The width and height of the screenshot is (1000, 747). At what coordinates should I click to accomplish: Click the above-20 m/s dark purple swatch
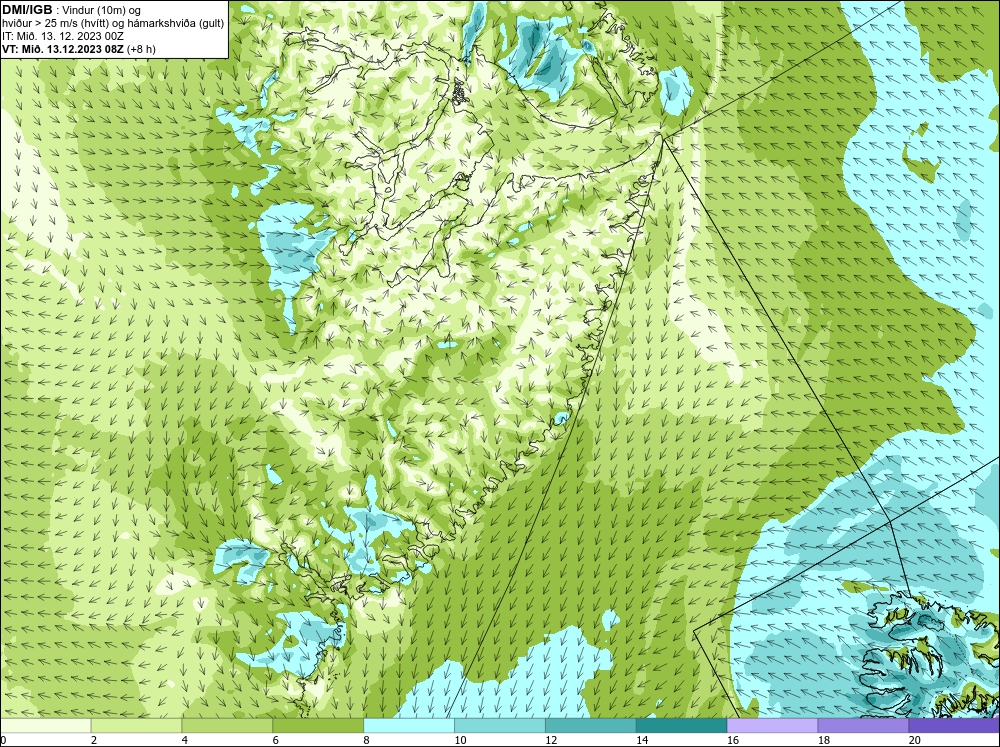tap(954, 726)
